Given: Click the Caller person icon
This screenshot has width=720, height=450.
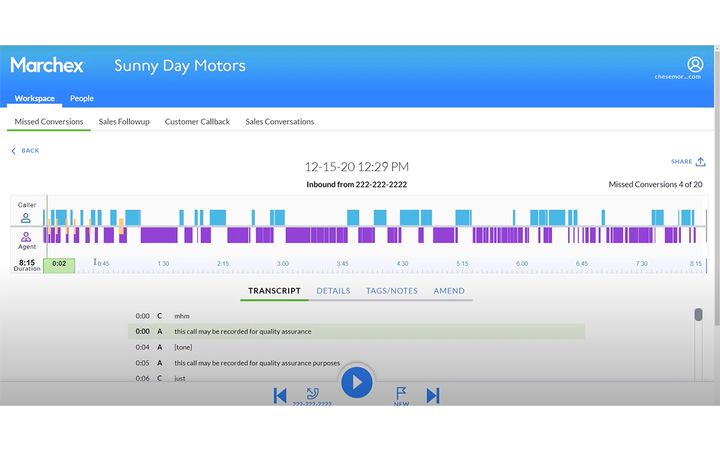Looking at the screenshot, I should [x=26, y=218].
